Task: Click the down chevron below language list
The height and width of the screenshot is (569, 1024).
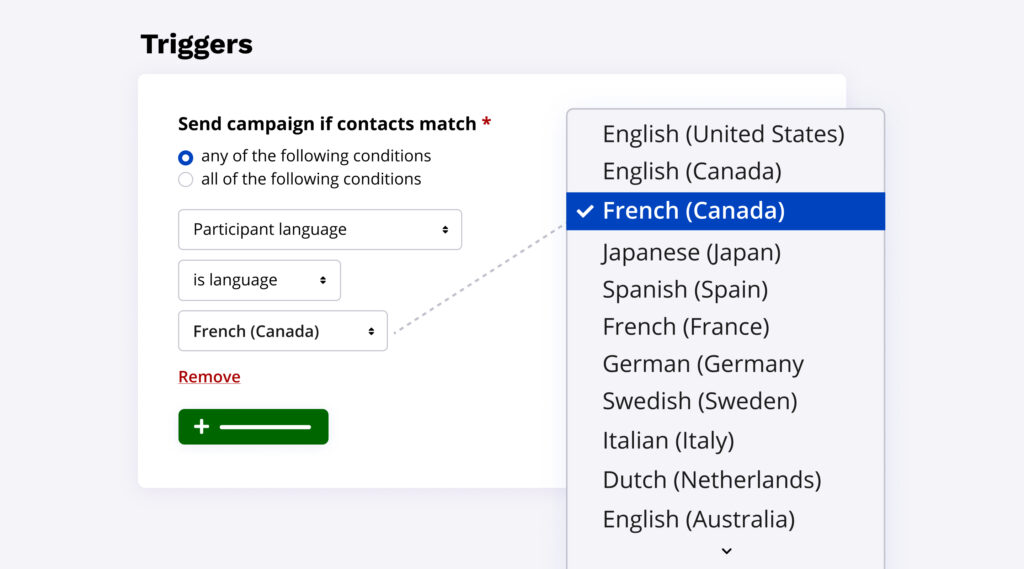Action: point(727,550)
